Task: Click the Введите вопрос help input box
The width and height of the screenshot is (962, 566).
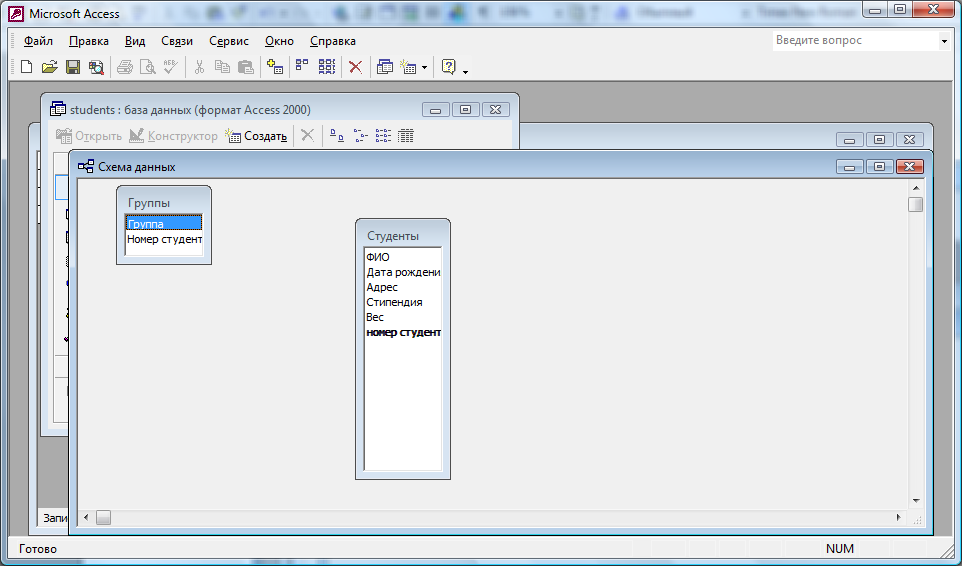Action: [x=855, y=40]
